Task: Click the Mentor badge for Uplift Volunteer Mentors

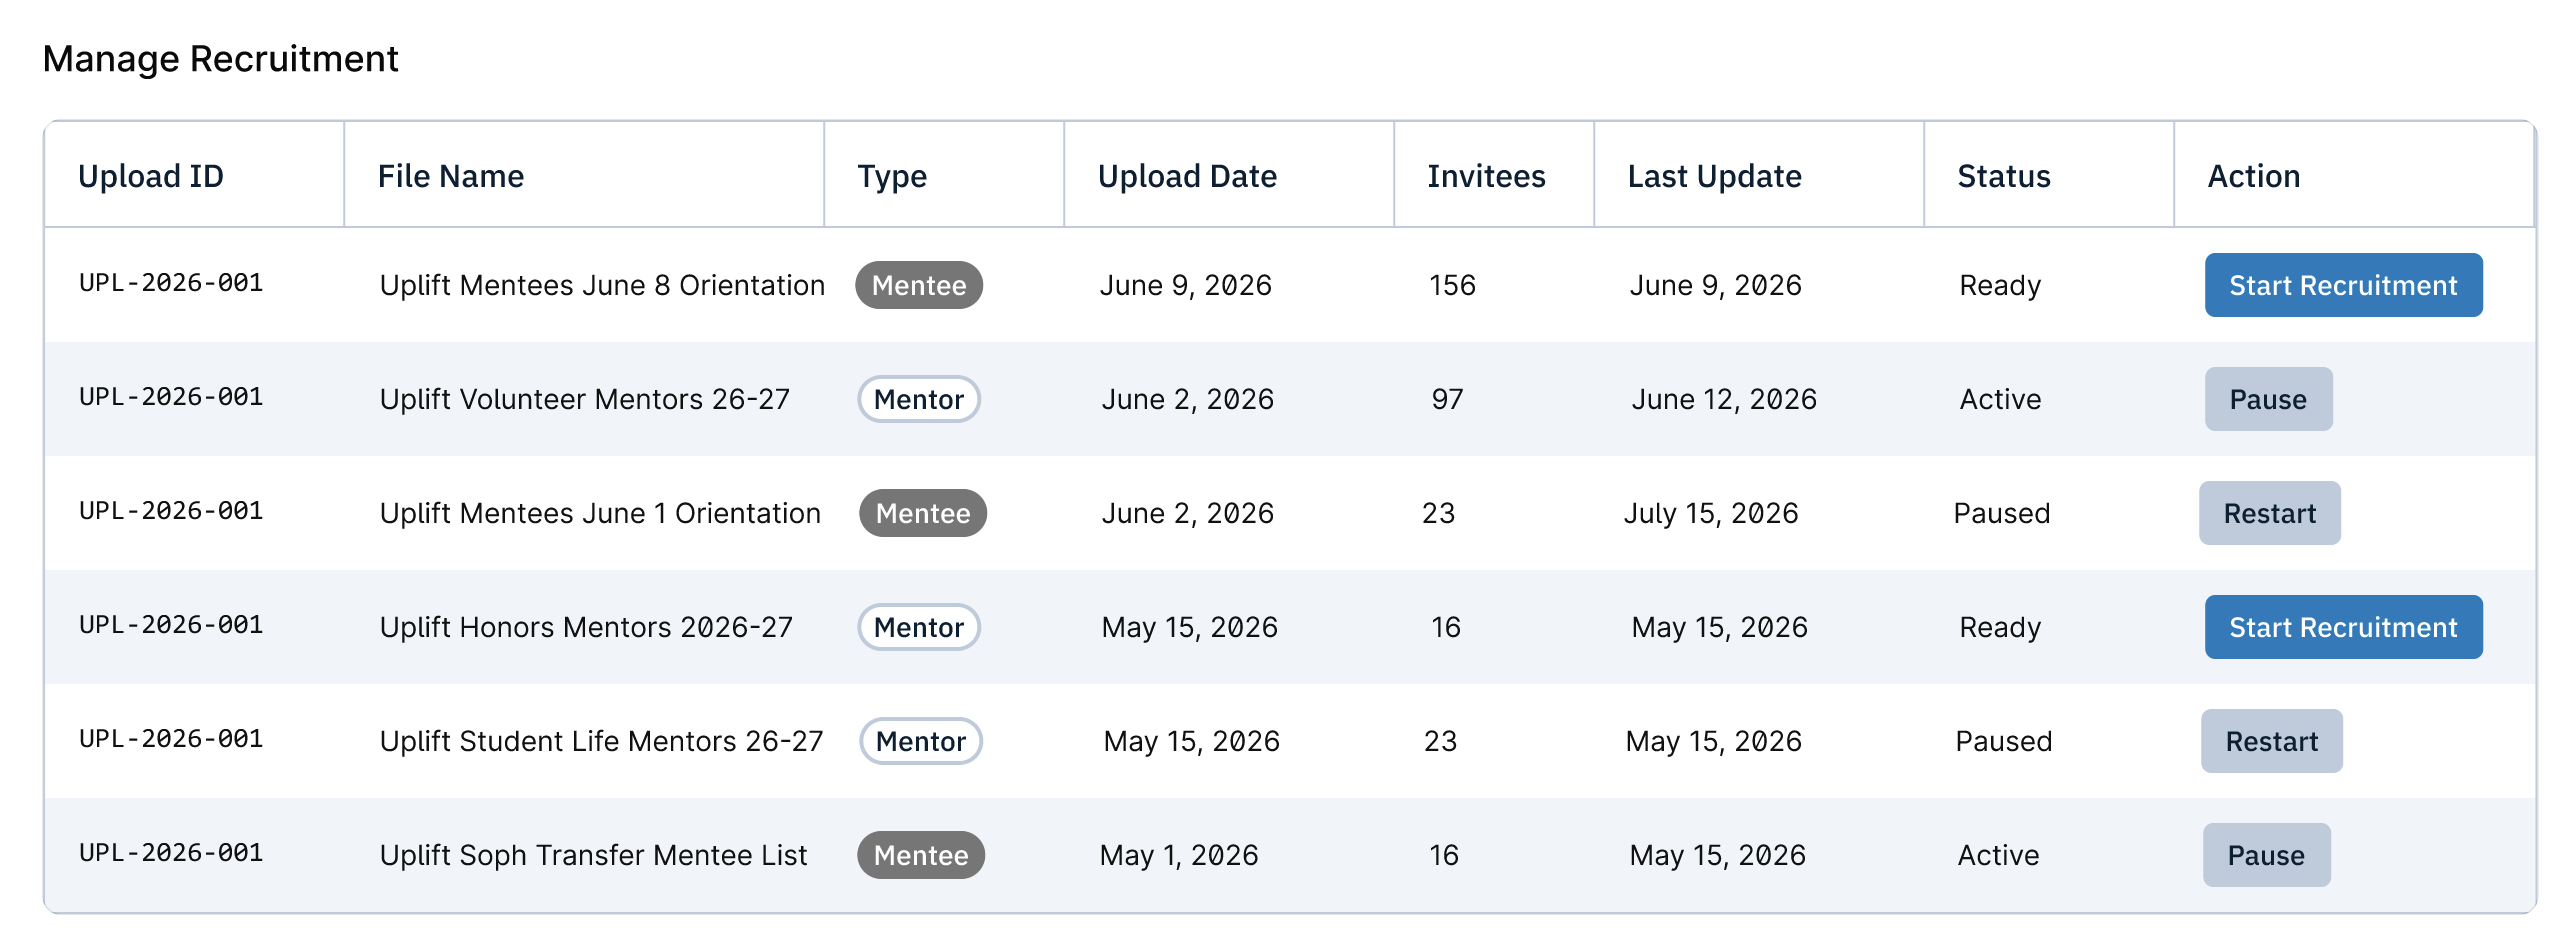Action: pos(919,399)
